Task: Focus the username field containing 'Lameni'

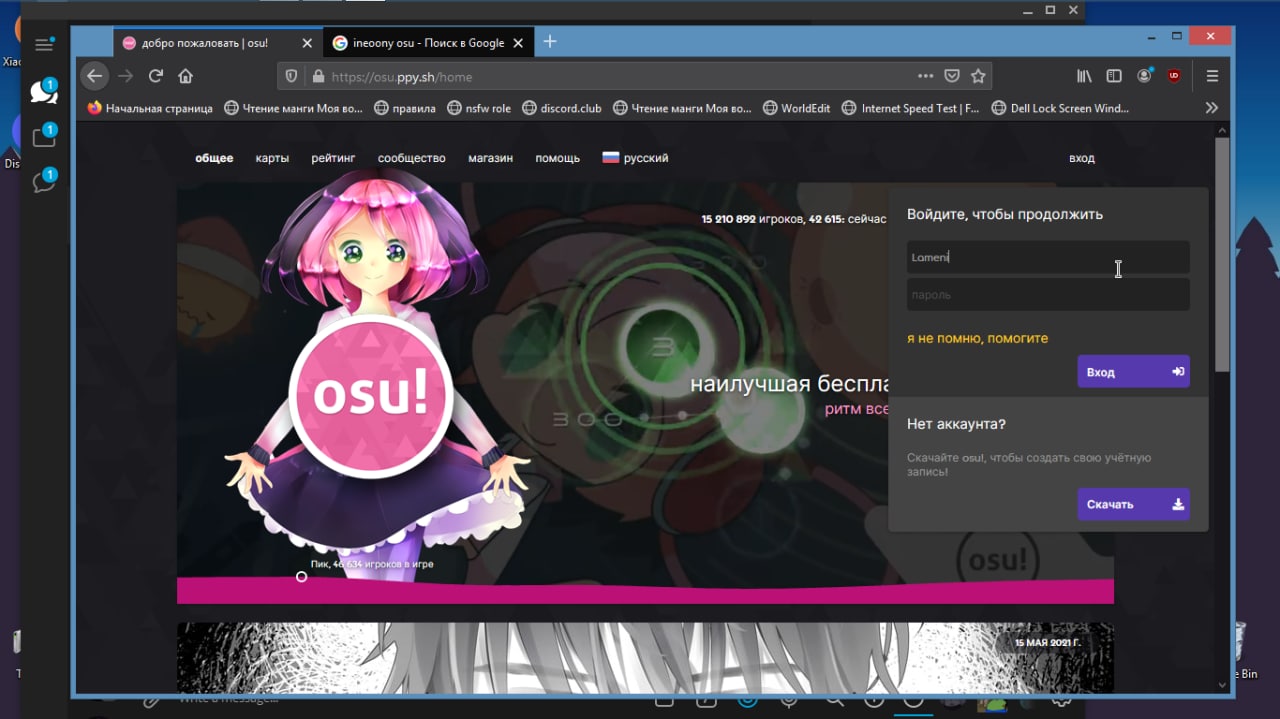Action: click(1048, 257)
